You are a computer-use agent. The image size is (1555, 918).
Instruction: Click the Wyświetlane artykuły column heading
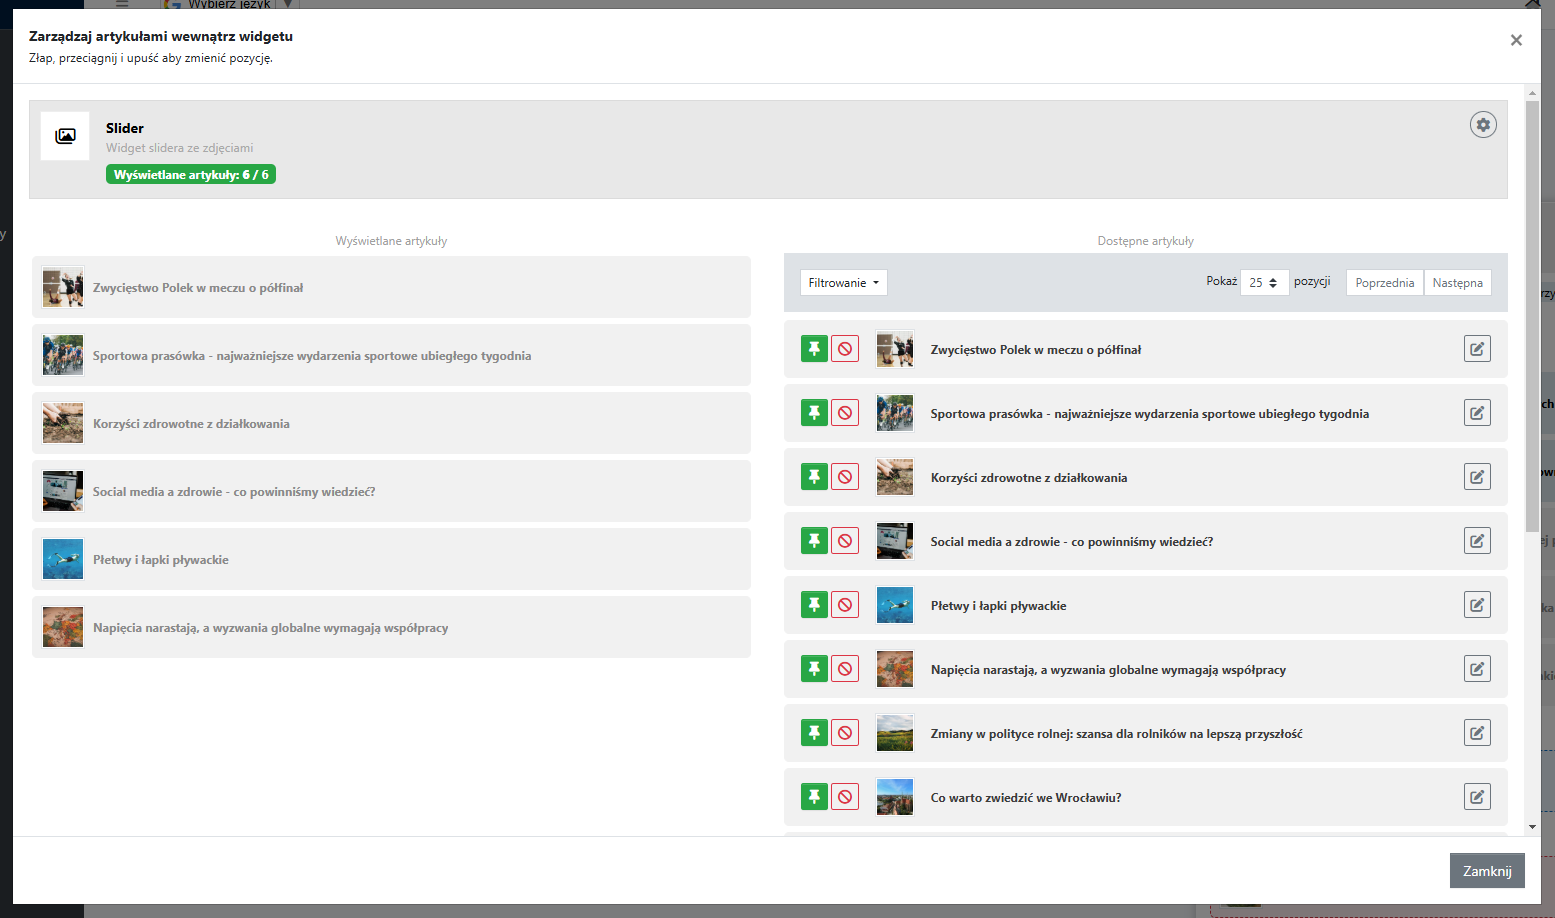pyautogui.click(x=391, y=241)
